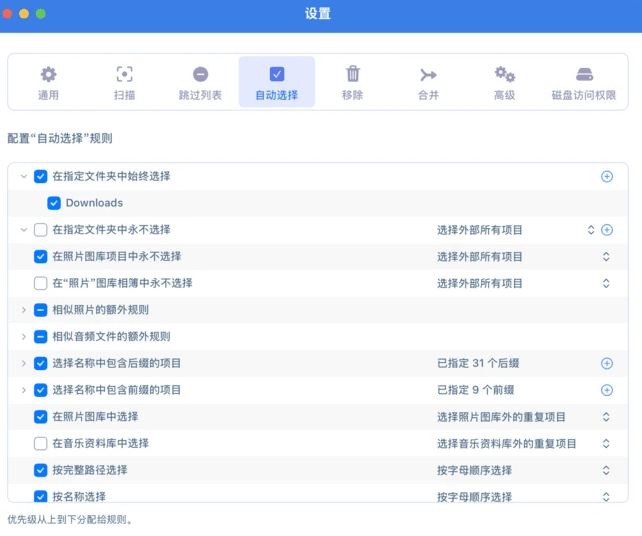Switch to the 移除 tab label

(353, 95)
